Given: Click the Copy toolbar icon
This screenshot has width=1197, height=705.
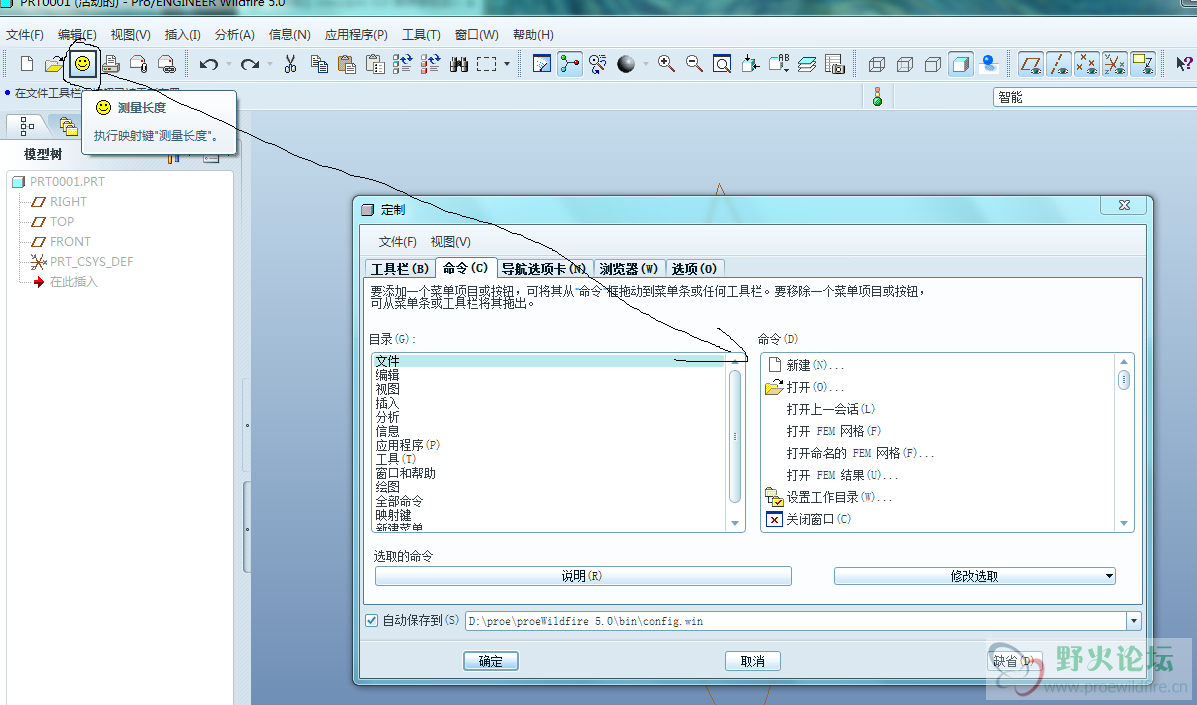Looking at the screenshot, I should pyautogui.click(x=319, y=64).
